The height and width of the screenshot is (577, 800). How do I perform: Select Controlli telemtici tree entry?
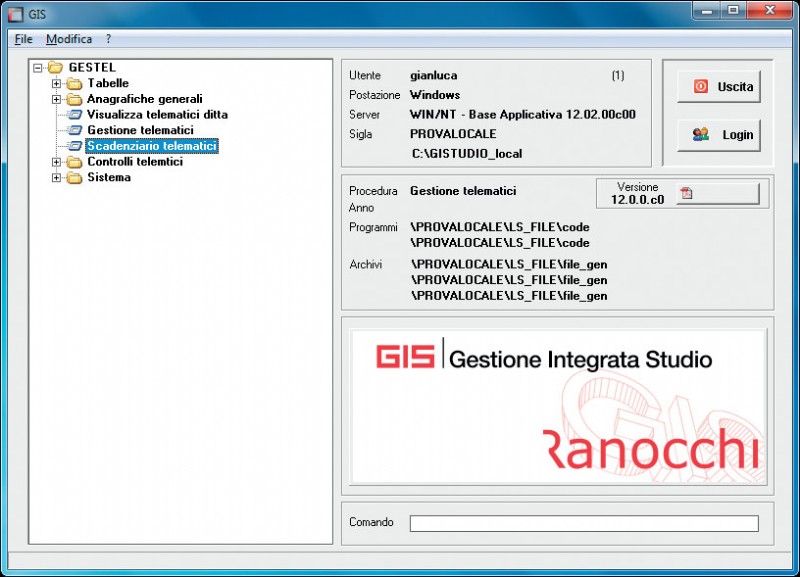click(135, 162)
